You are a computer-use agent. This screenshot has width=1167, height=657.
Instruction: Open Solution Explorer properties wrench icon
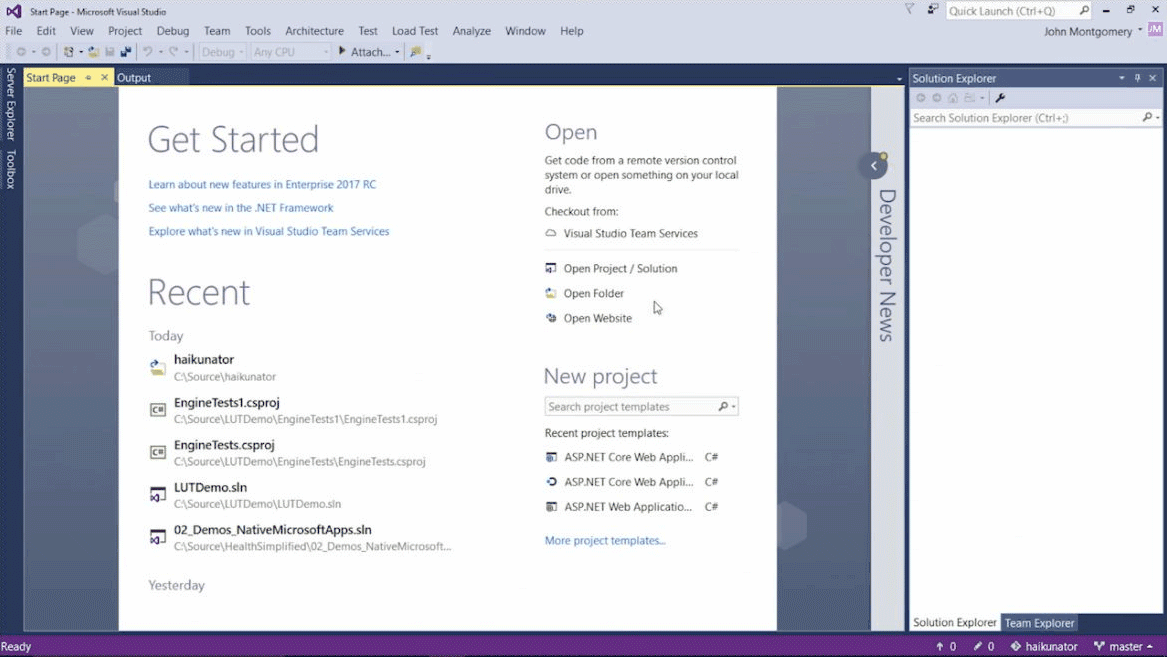[1000, 98]
